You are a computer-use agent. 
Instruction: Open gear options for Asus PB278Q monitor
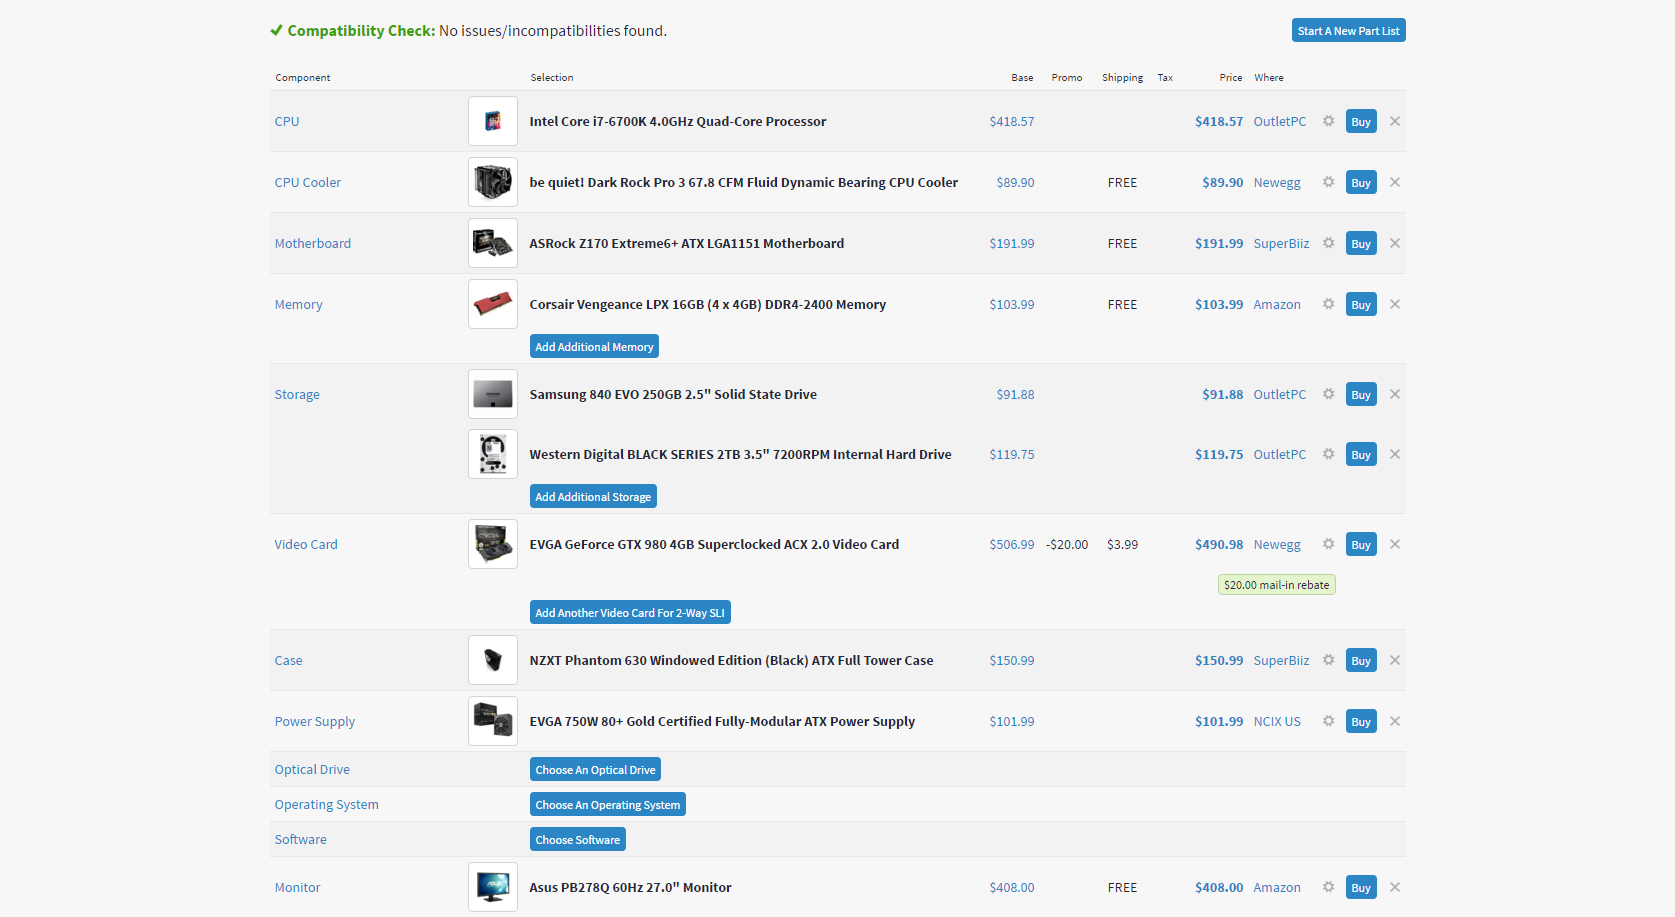pos(1328,887)
